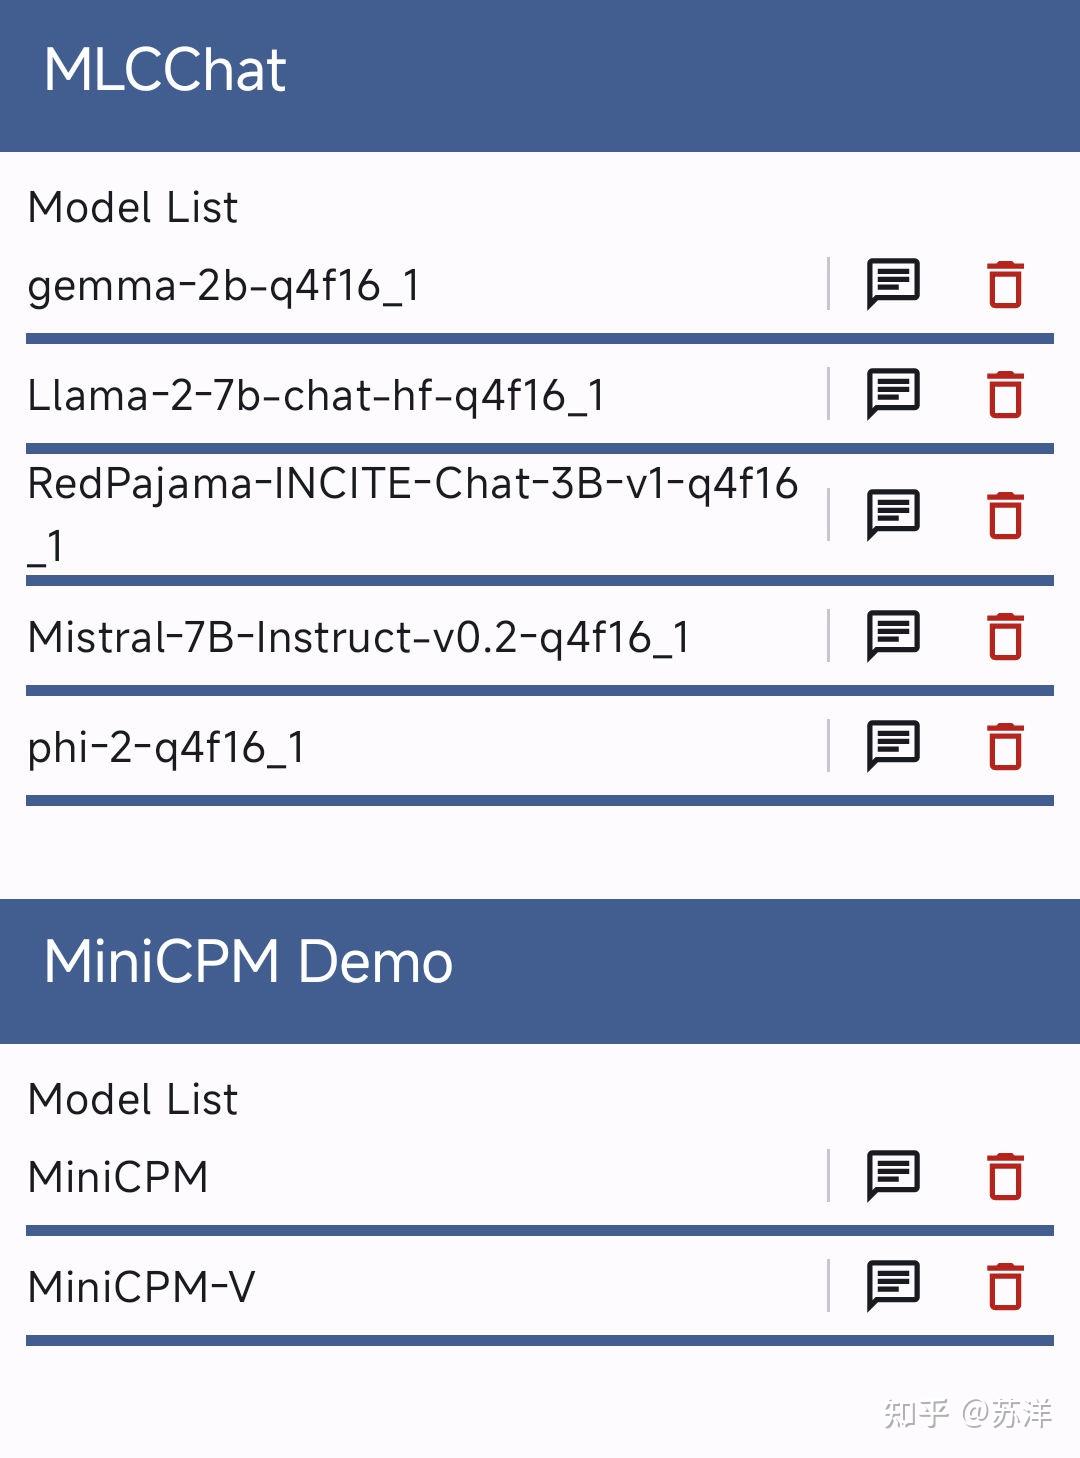1080x1458 pixels.
Task: Launch chat with MiniCPM model
Action: coord(892,1176)
